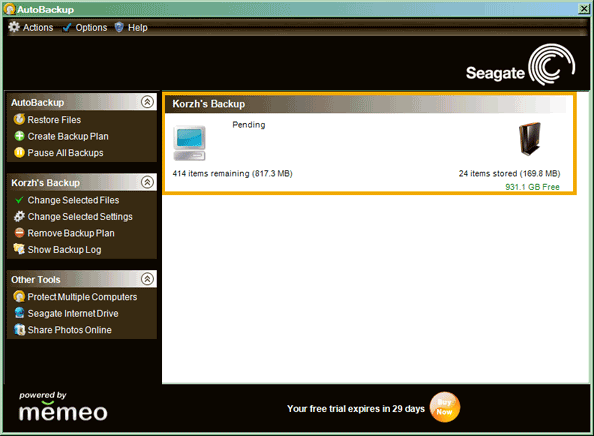Click the destination Seagate drive image
The image size is (594, 436).
[x=530, y=139]
